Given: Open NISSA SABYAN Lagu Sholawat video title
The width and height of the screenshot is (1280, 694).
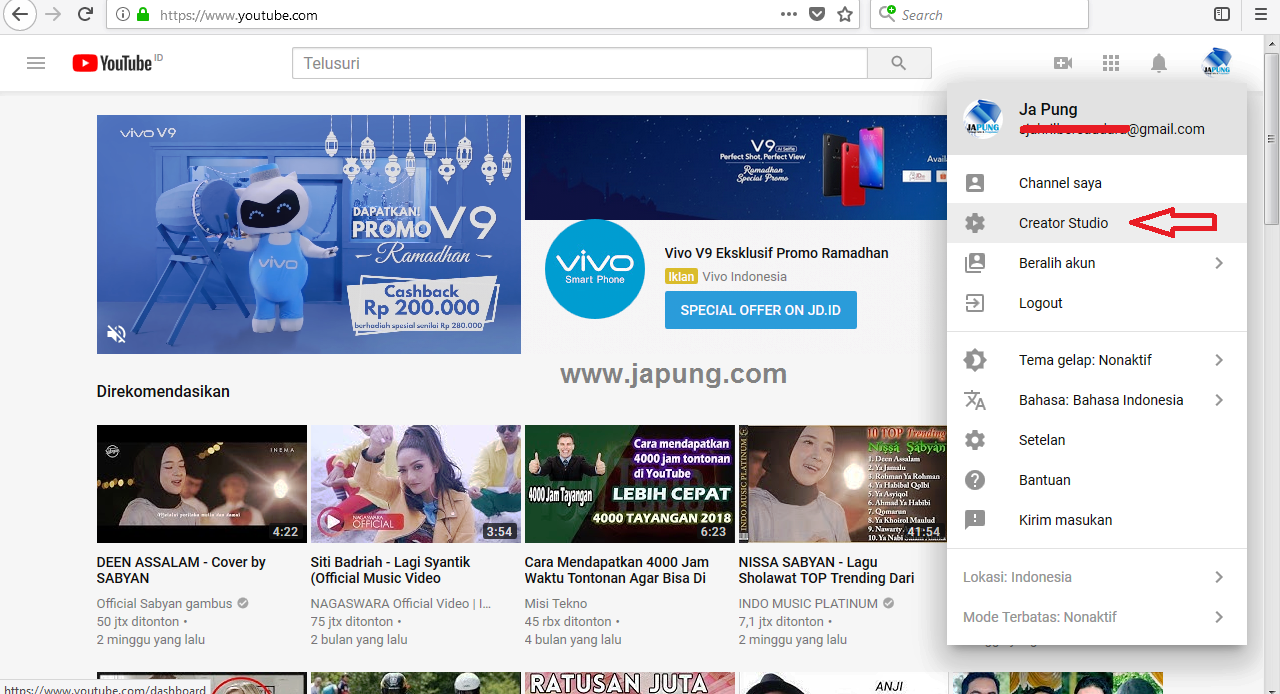Looking at the screenshot, I should [827, 570].
